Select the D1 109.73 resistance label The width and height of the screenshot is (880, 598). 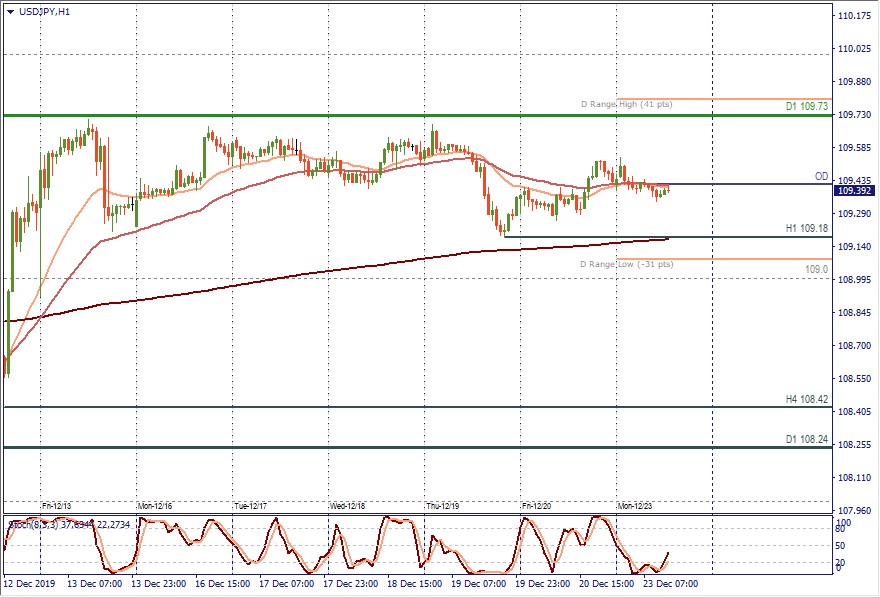pos(806,106)
